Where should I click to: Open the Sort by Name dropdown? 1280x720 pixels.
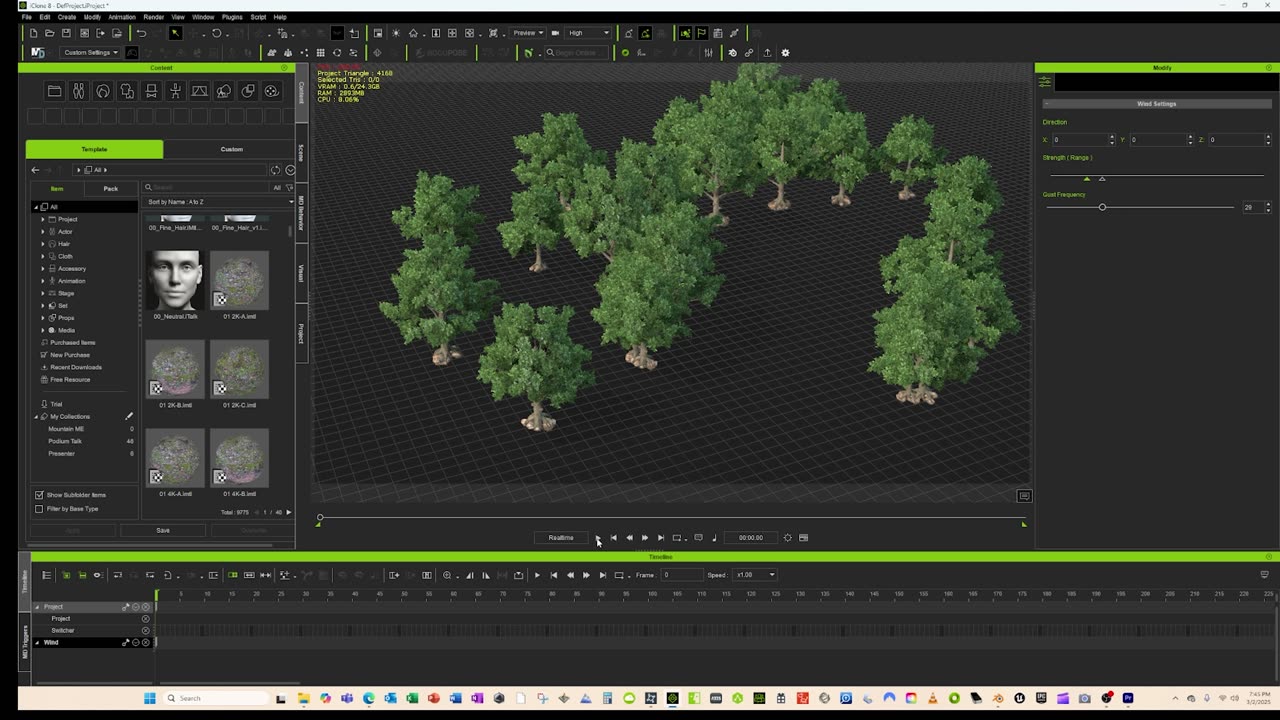tap(220, 202)
